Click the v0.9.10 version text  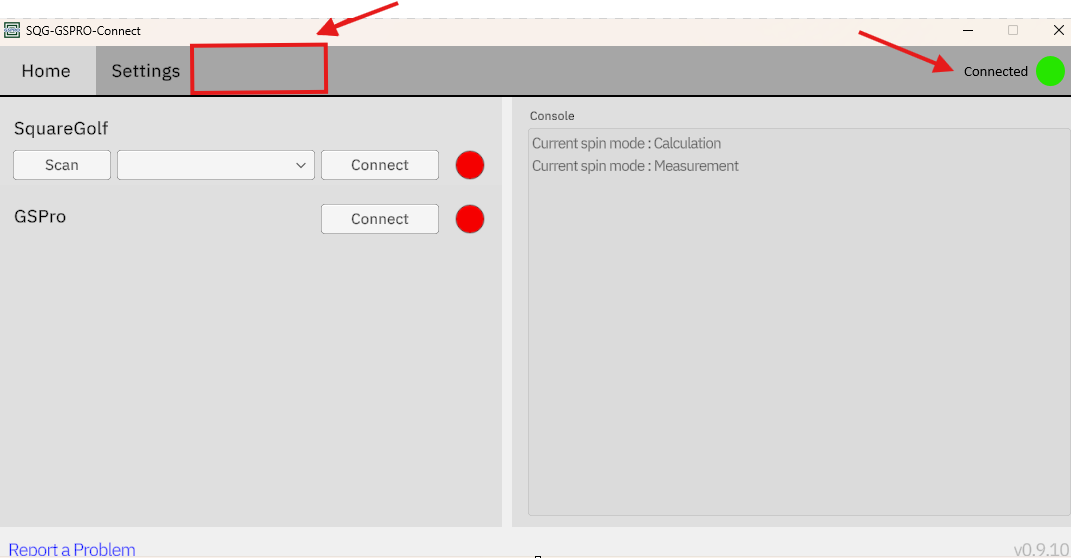(1041, 549)
